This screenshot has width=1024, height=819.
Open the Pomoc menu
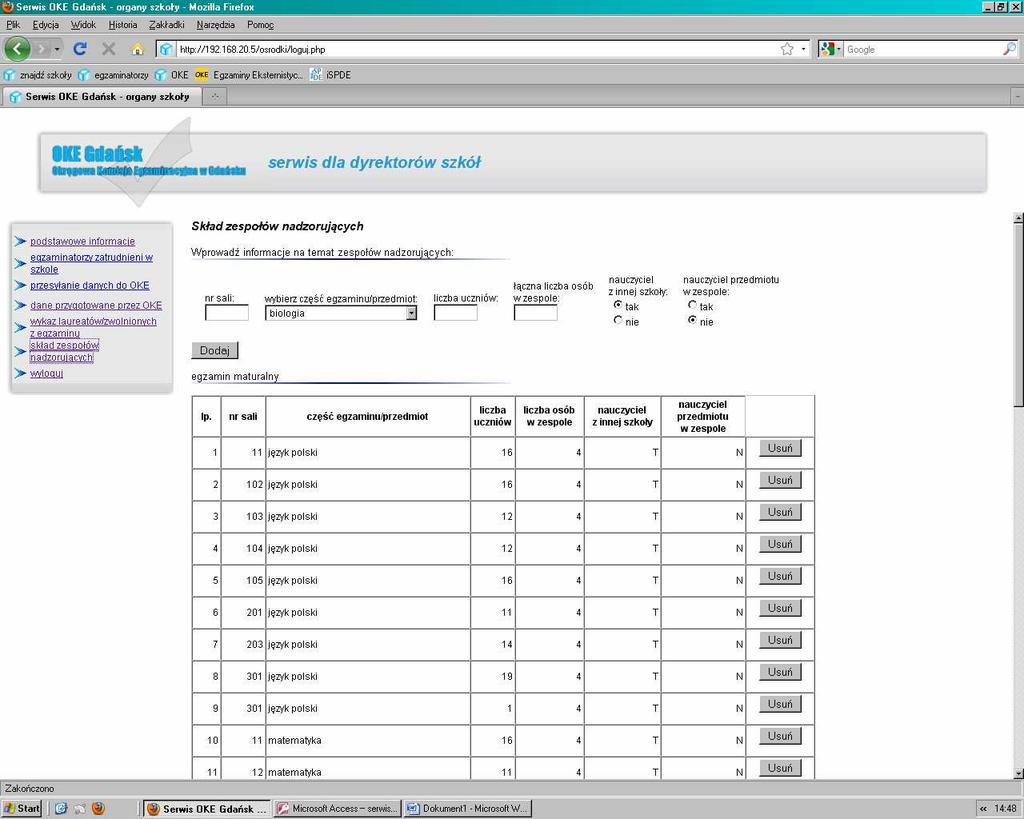[261, 25]
